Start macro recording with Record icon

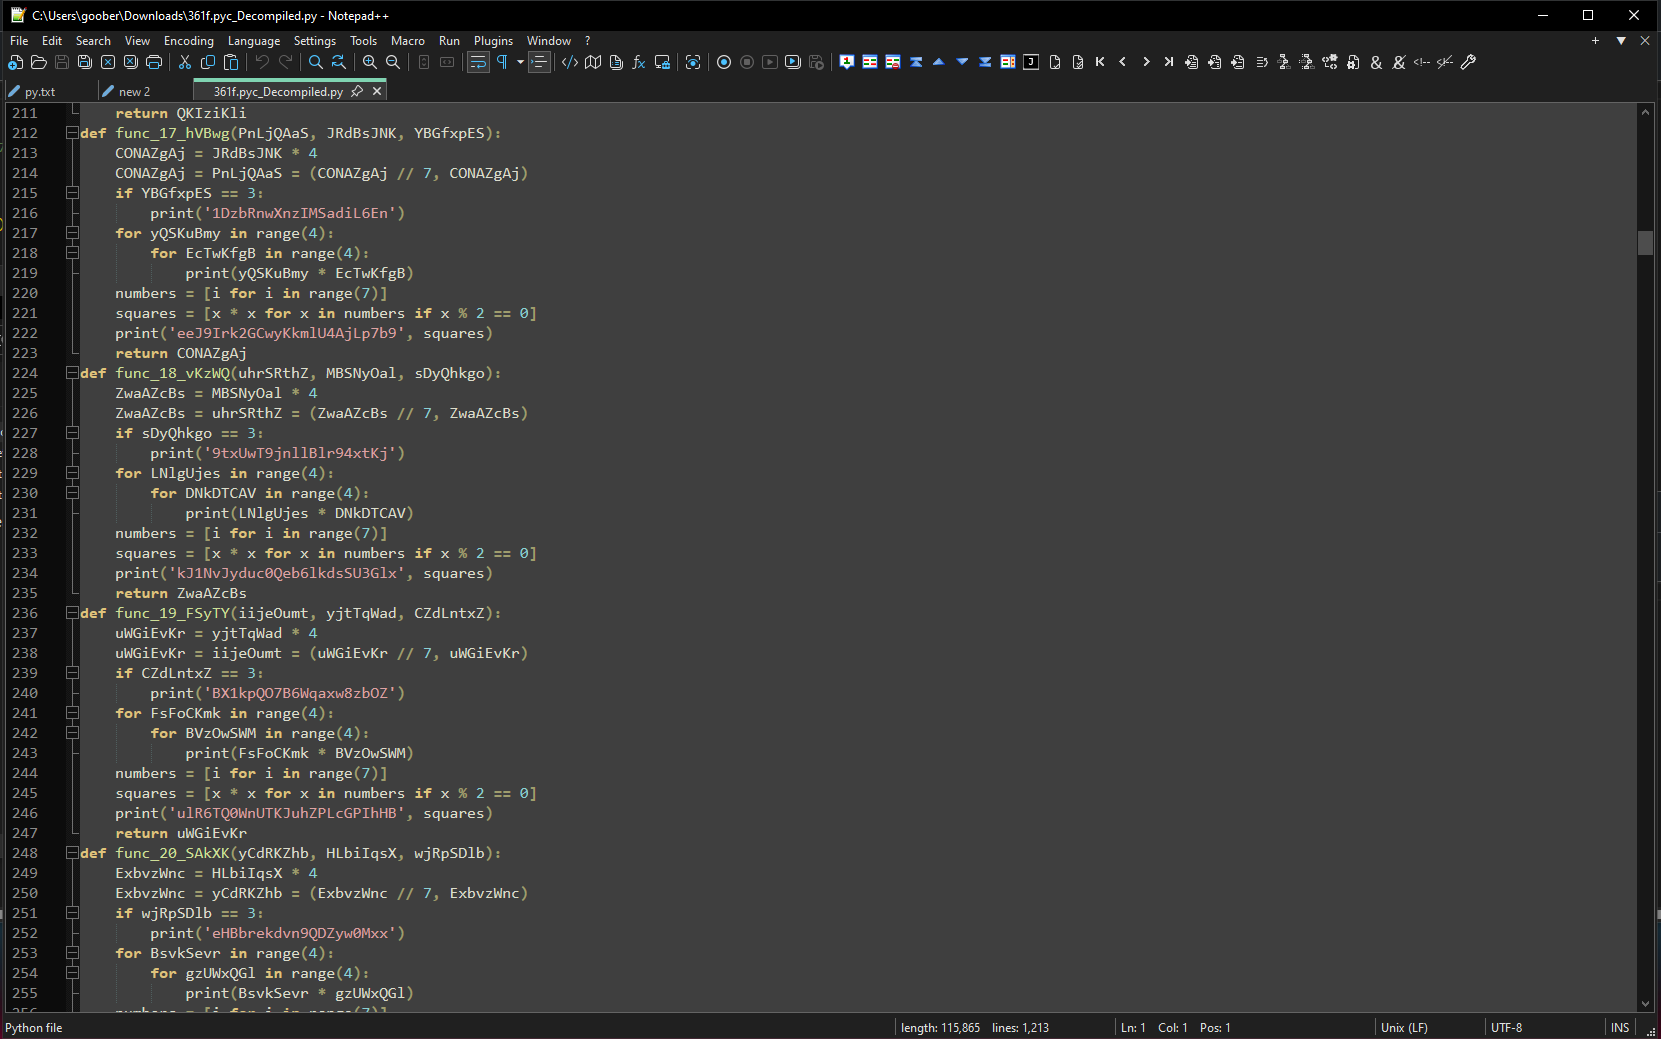[x=724, y=62]
